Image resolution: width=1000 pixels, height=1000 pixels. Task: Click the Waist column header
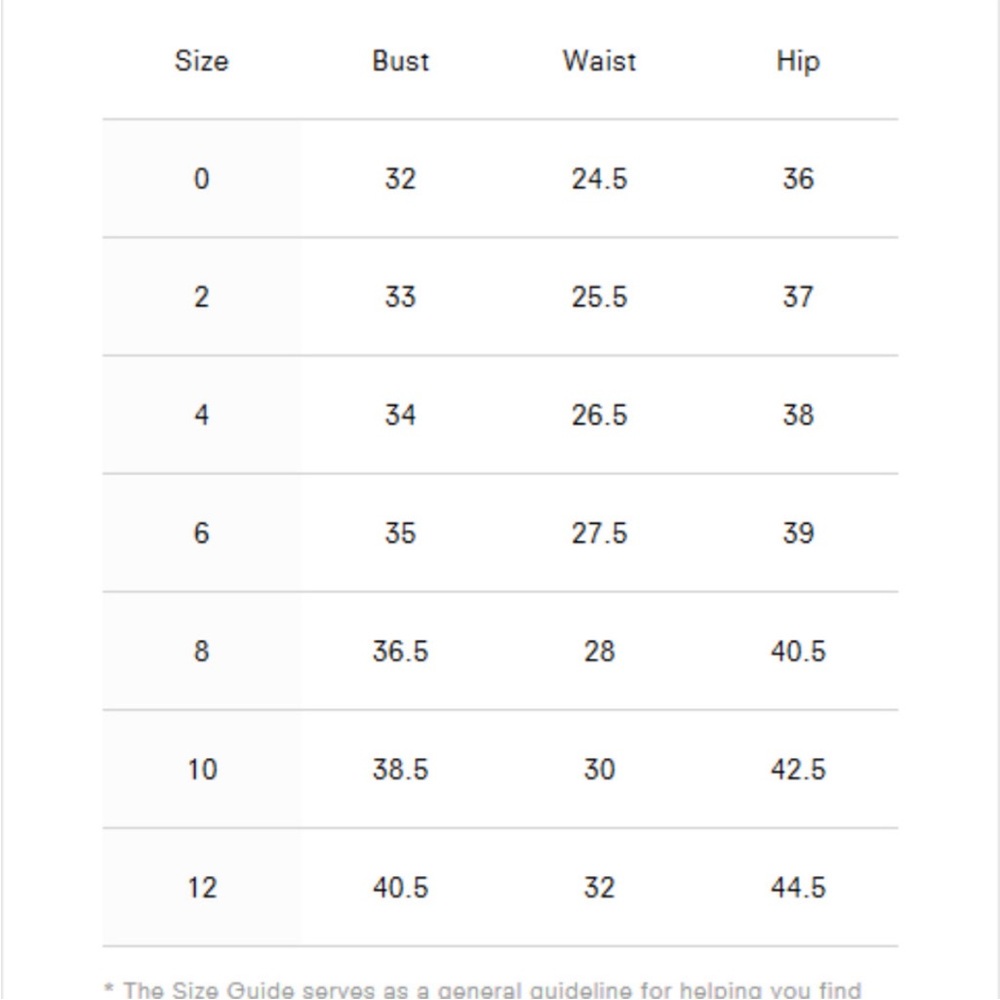coord(599,61)
